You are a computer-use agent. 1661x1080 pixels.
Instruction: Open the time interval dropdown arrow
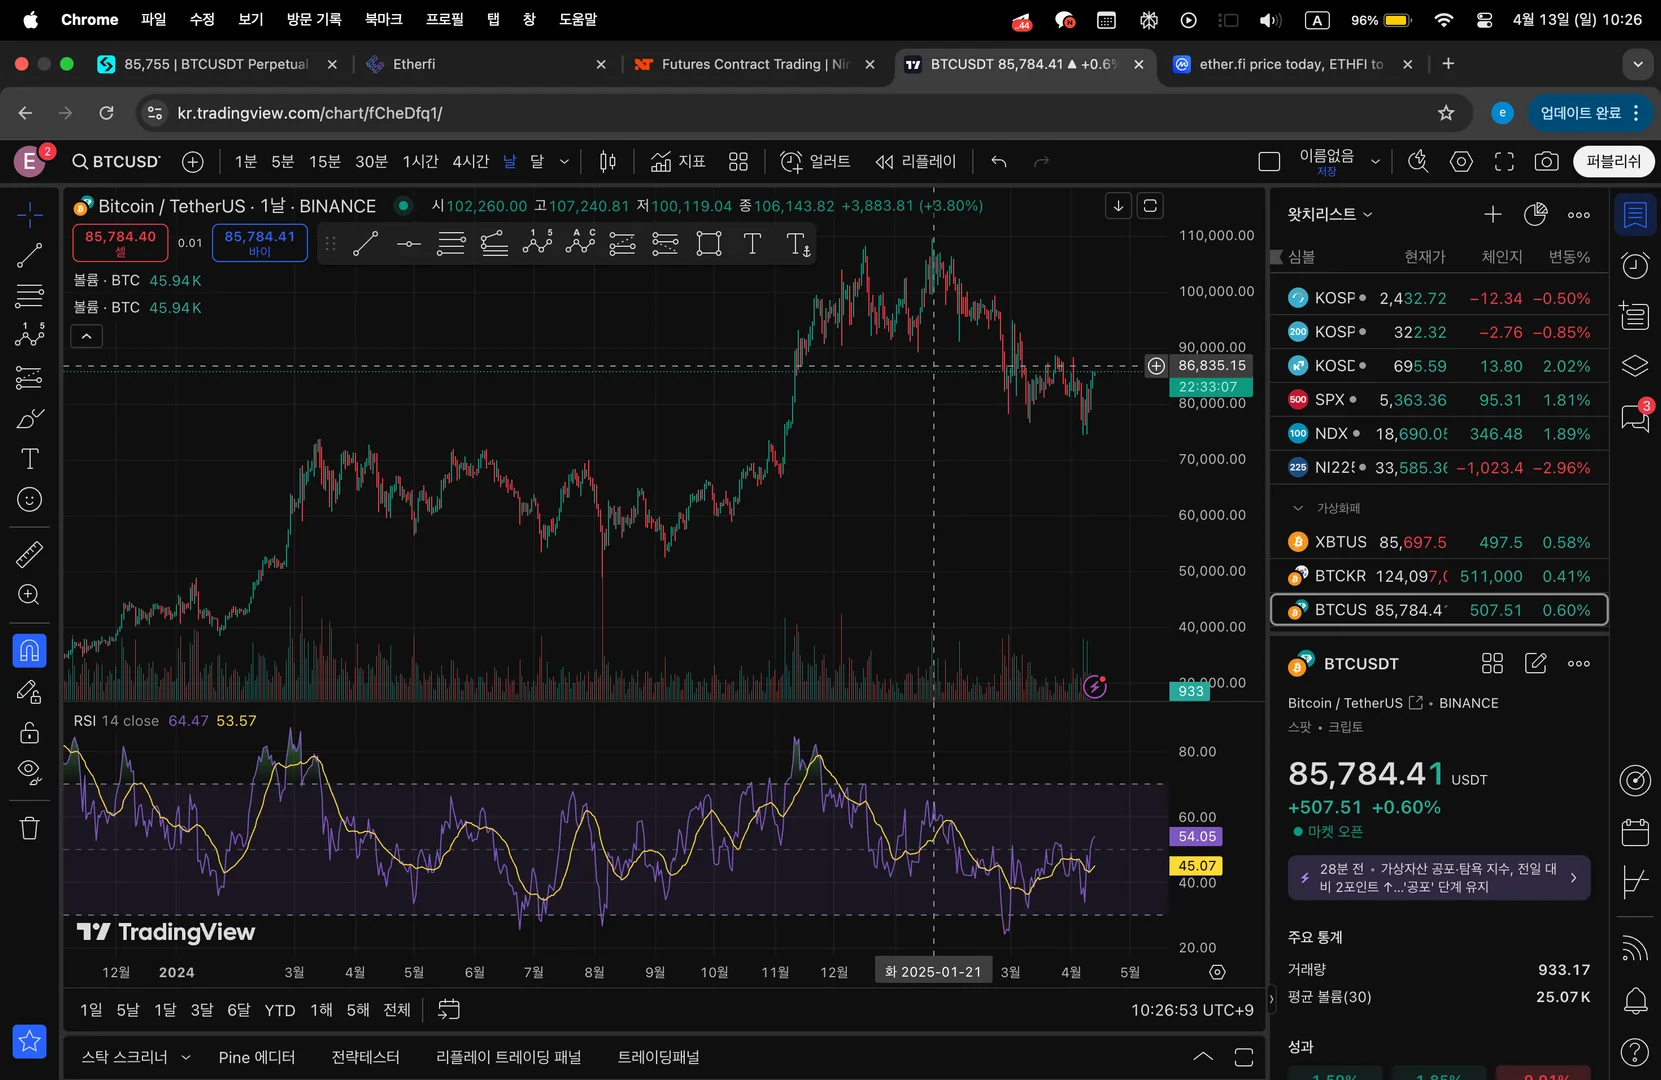click(x=564, y=162)
